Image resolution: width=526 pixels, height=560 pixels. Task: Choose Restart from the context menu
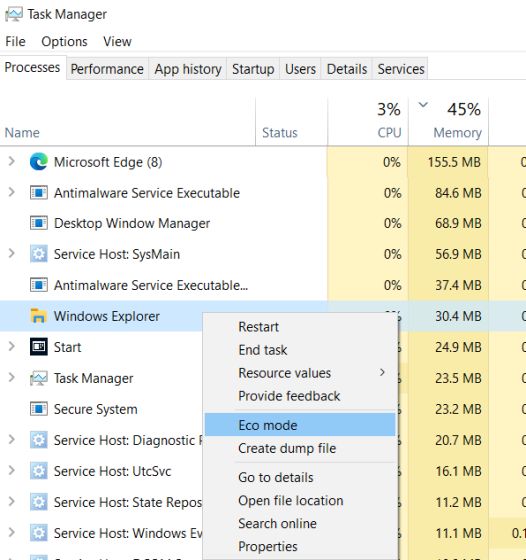(300, 327)
